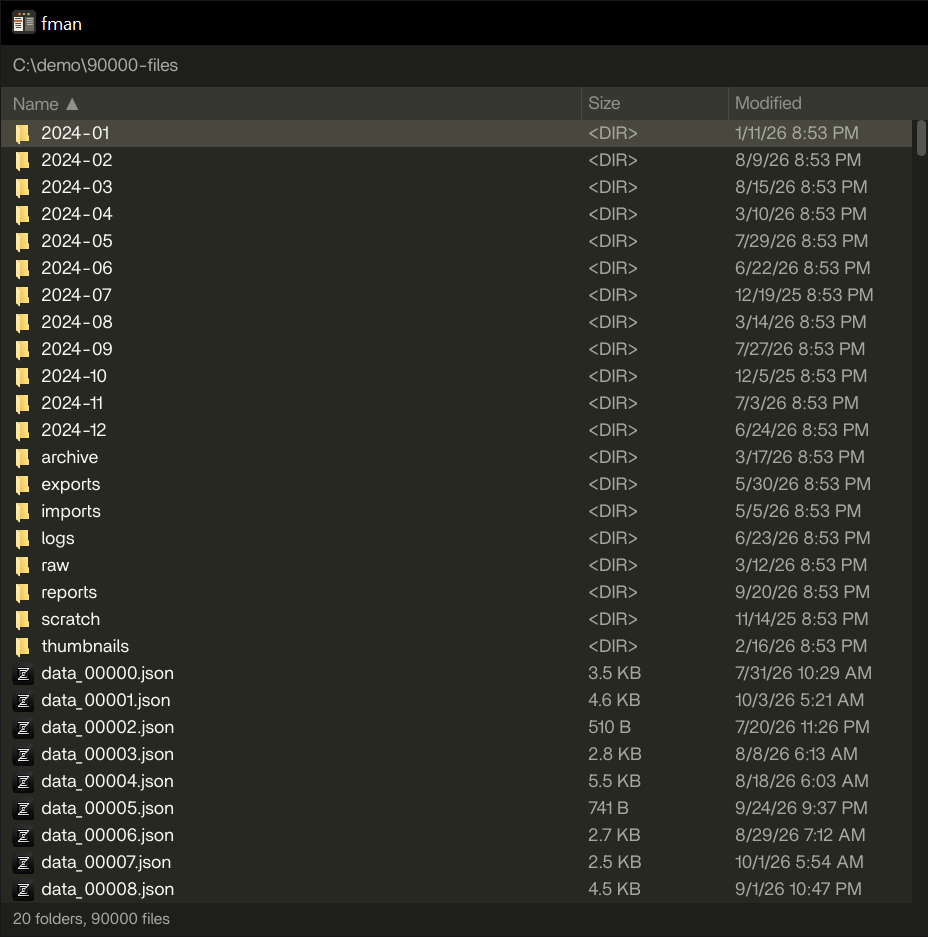Click modified date 2/16/26 8:53 PM
The height and width of the screenshot is (937, 928).
(x=801, y=647)
